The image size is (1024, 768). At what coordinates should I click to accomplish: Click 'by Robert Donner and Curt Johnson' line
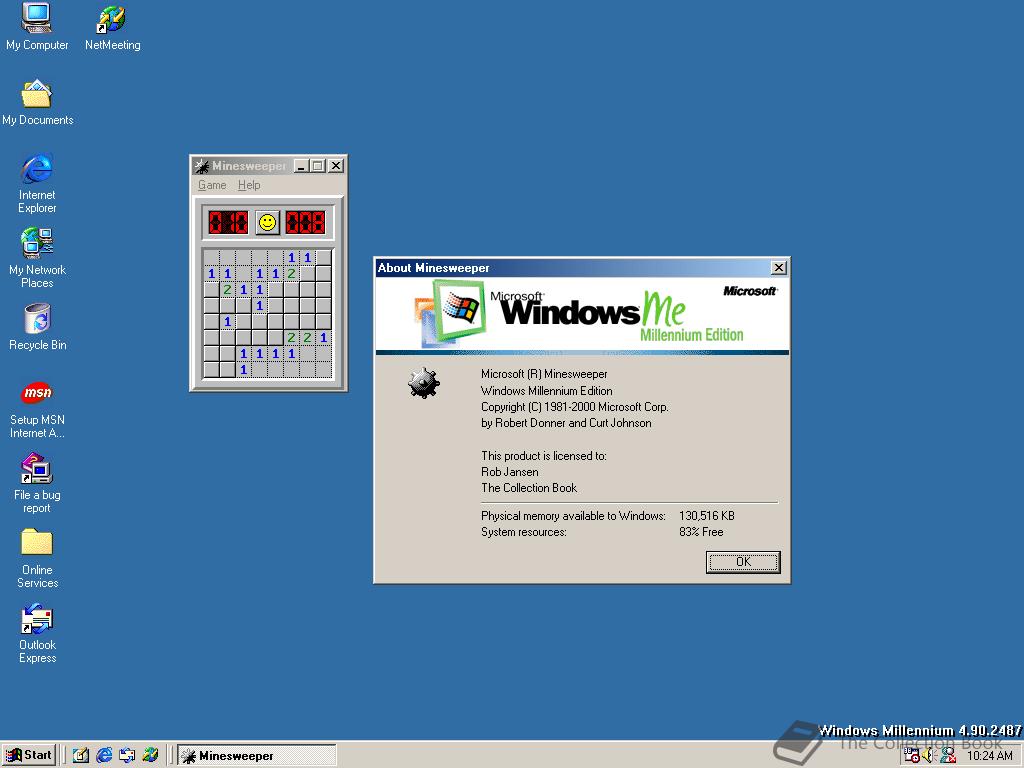click(x=566, y=423)
